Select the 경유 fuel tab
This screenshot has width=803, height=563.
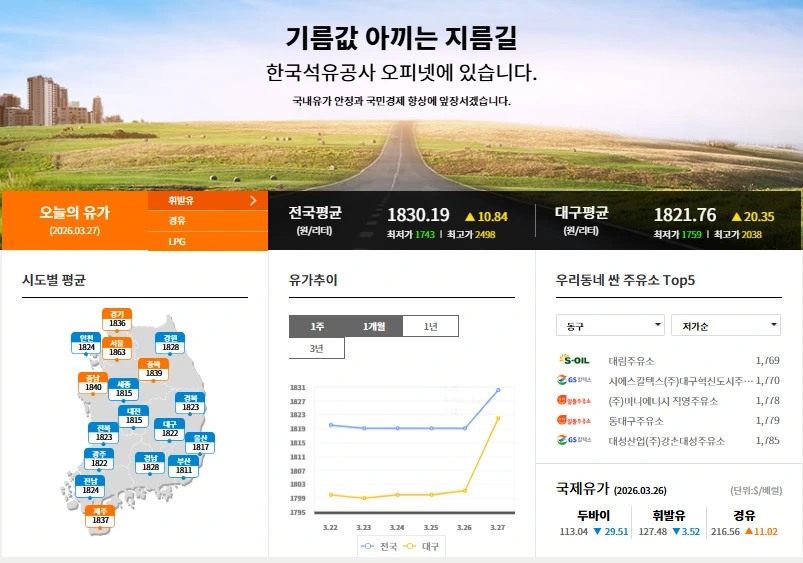pyautogui.click(x=207, y=221)
